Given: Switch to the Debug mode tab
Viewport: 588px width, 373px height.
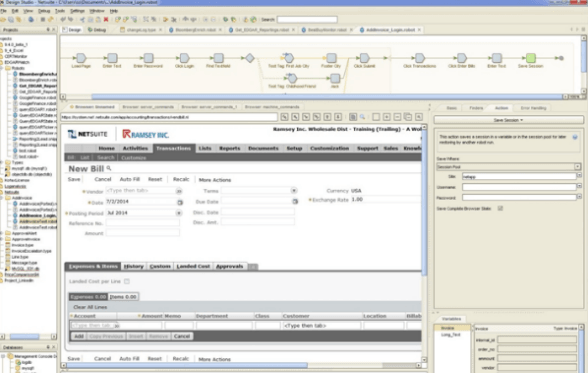Looking at the screenshot, I should point(97,30).
